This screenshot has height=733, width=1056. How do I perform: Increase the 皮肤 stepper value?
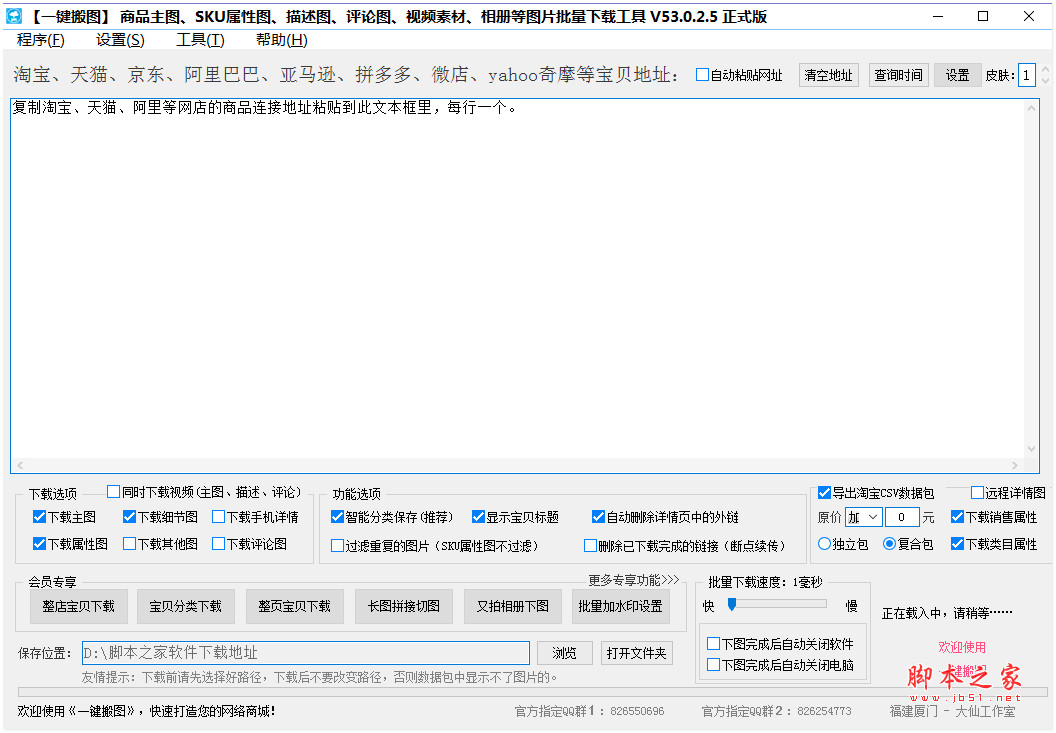click(1045, 69)
